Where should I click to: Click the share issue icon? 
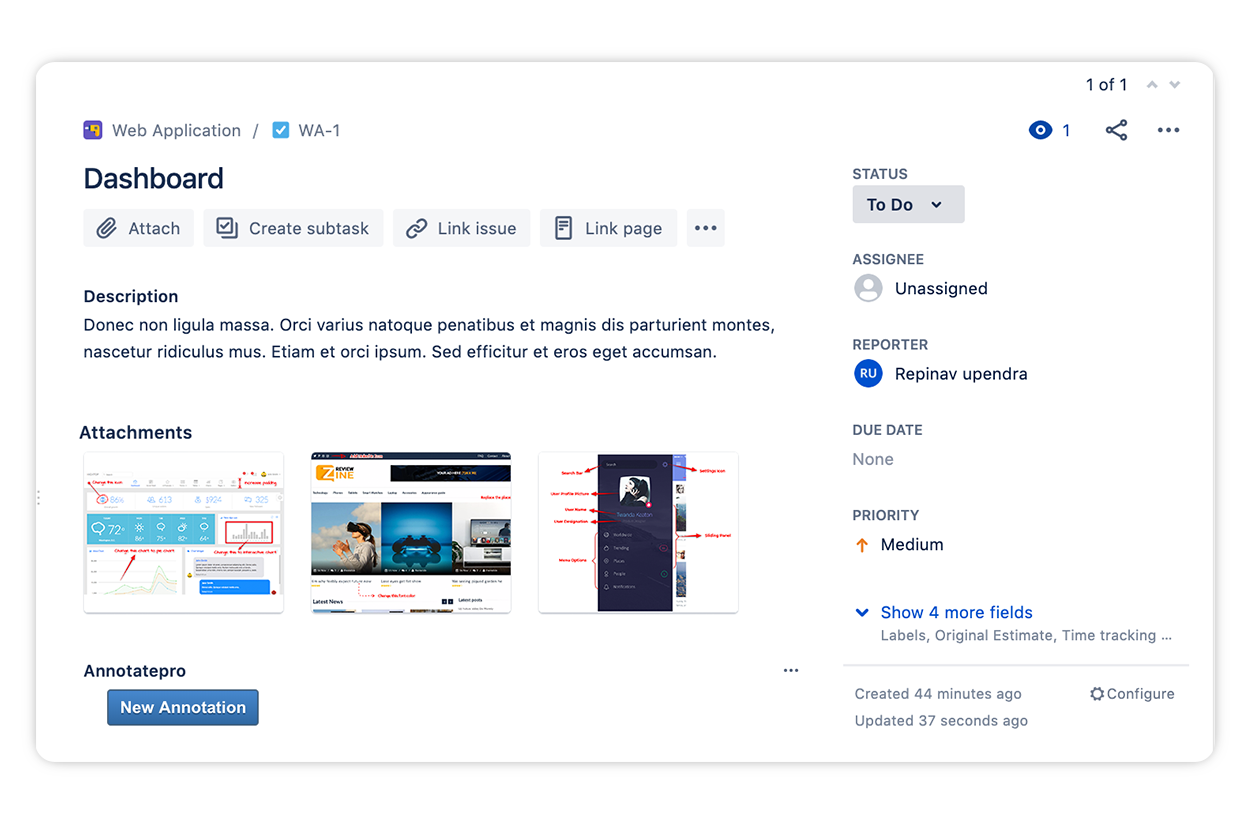[x=1116, y=130]
